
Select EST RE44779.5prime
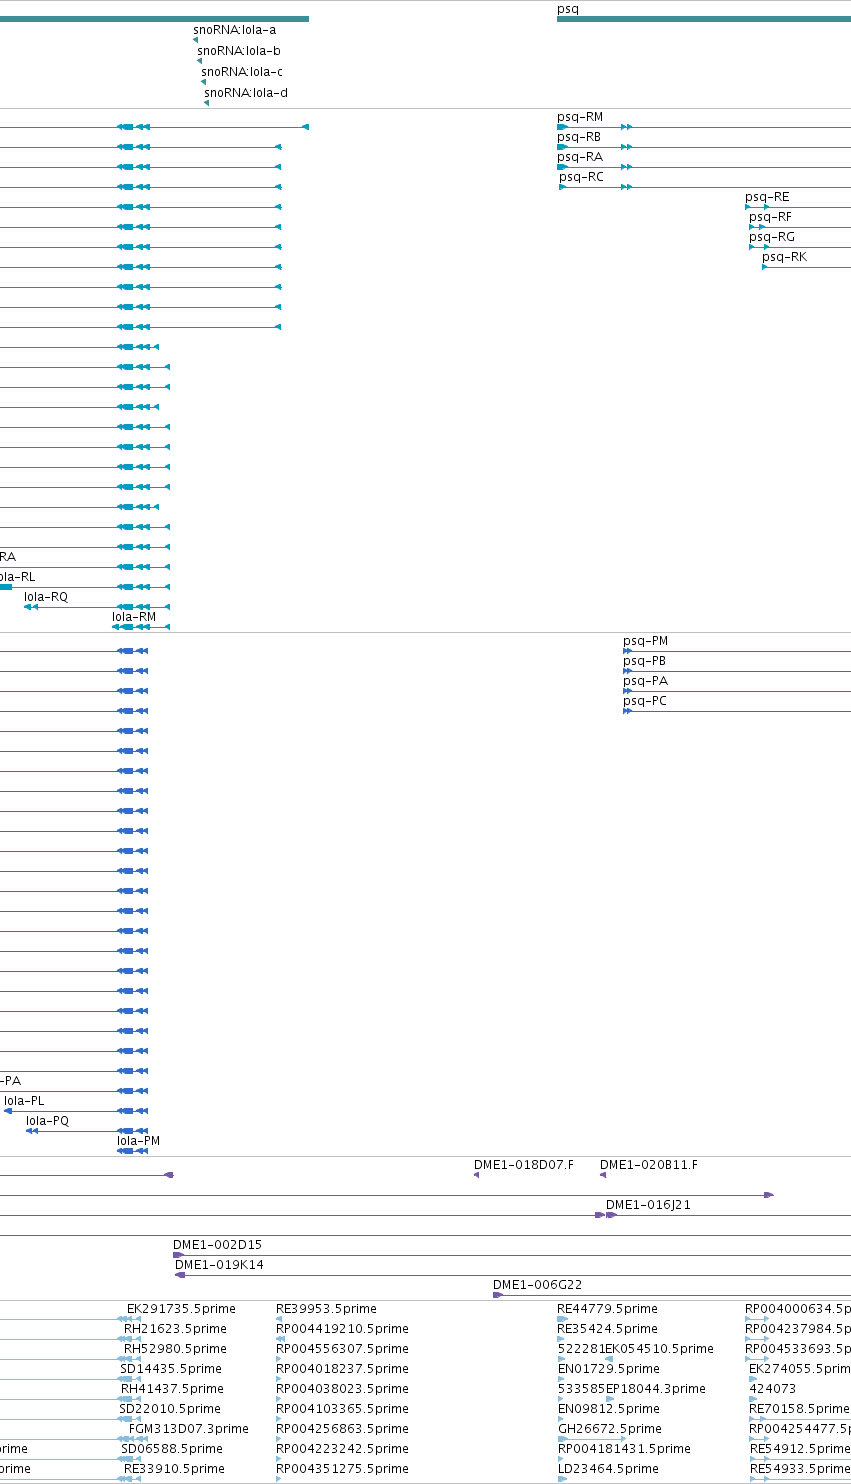[607, 1309]
